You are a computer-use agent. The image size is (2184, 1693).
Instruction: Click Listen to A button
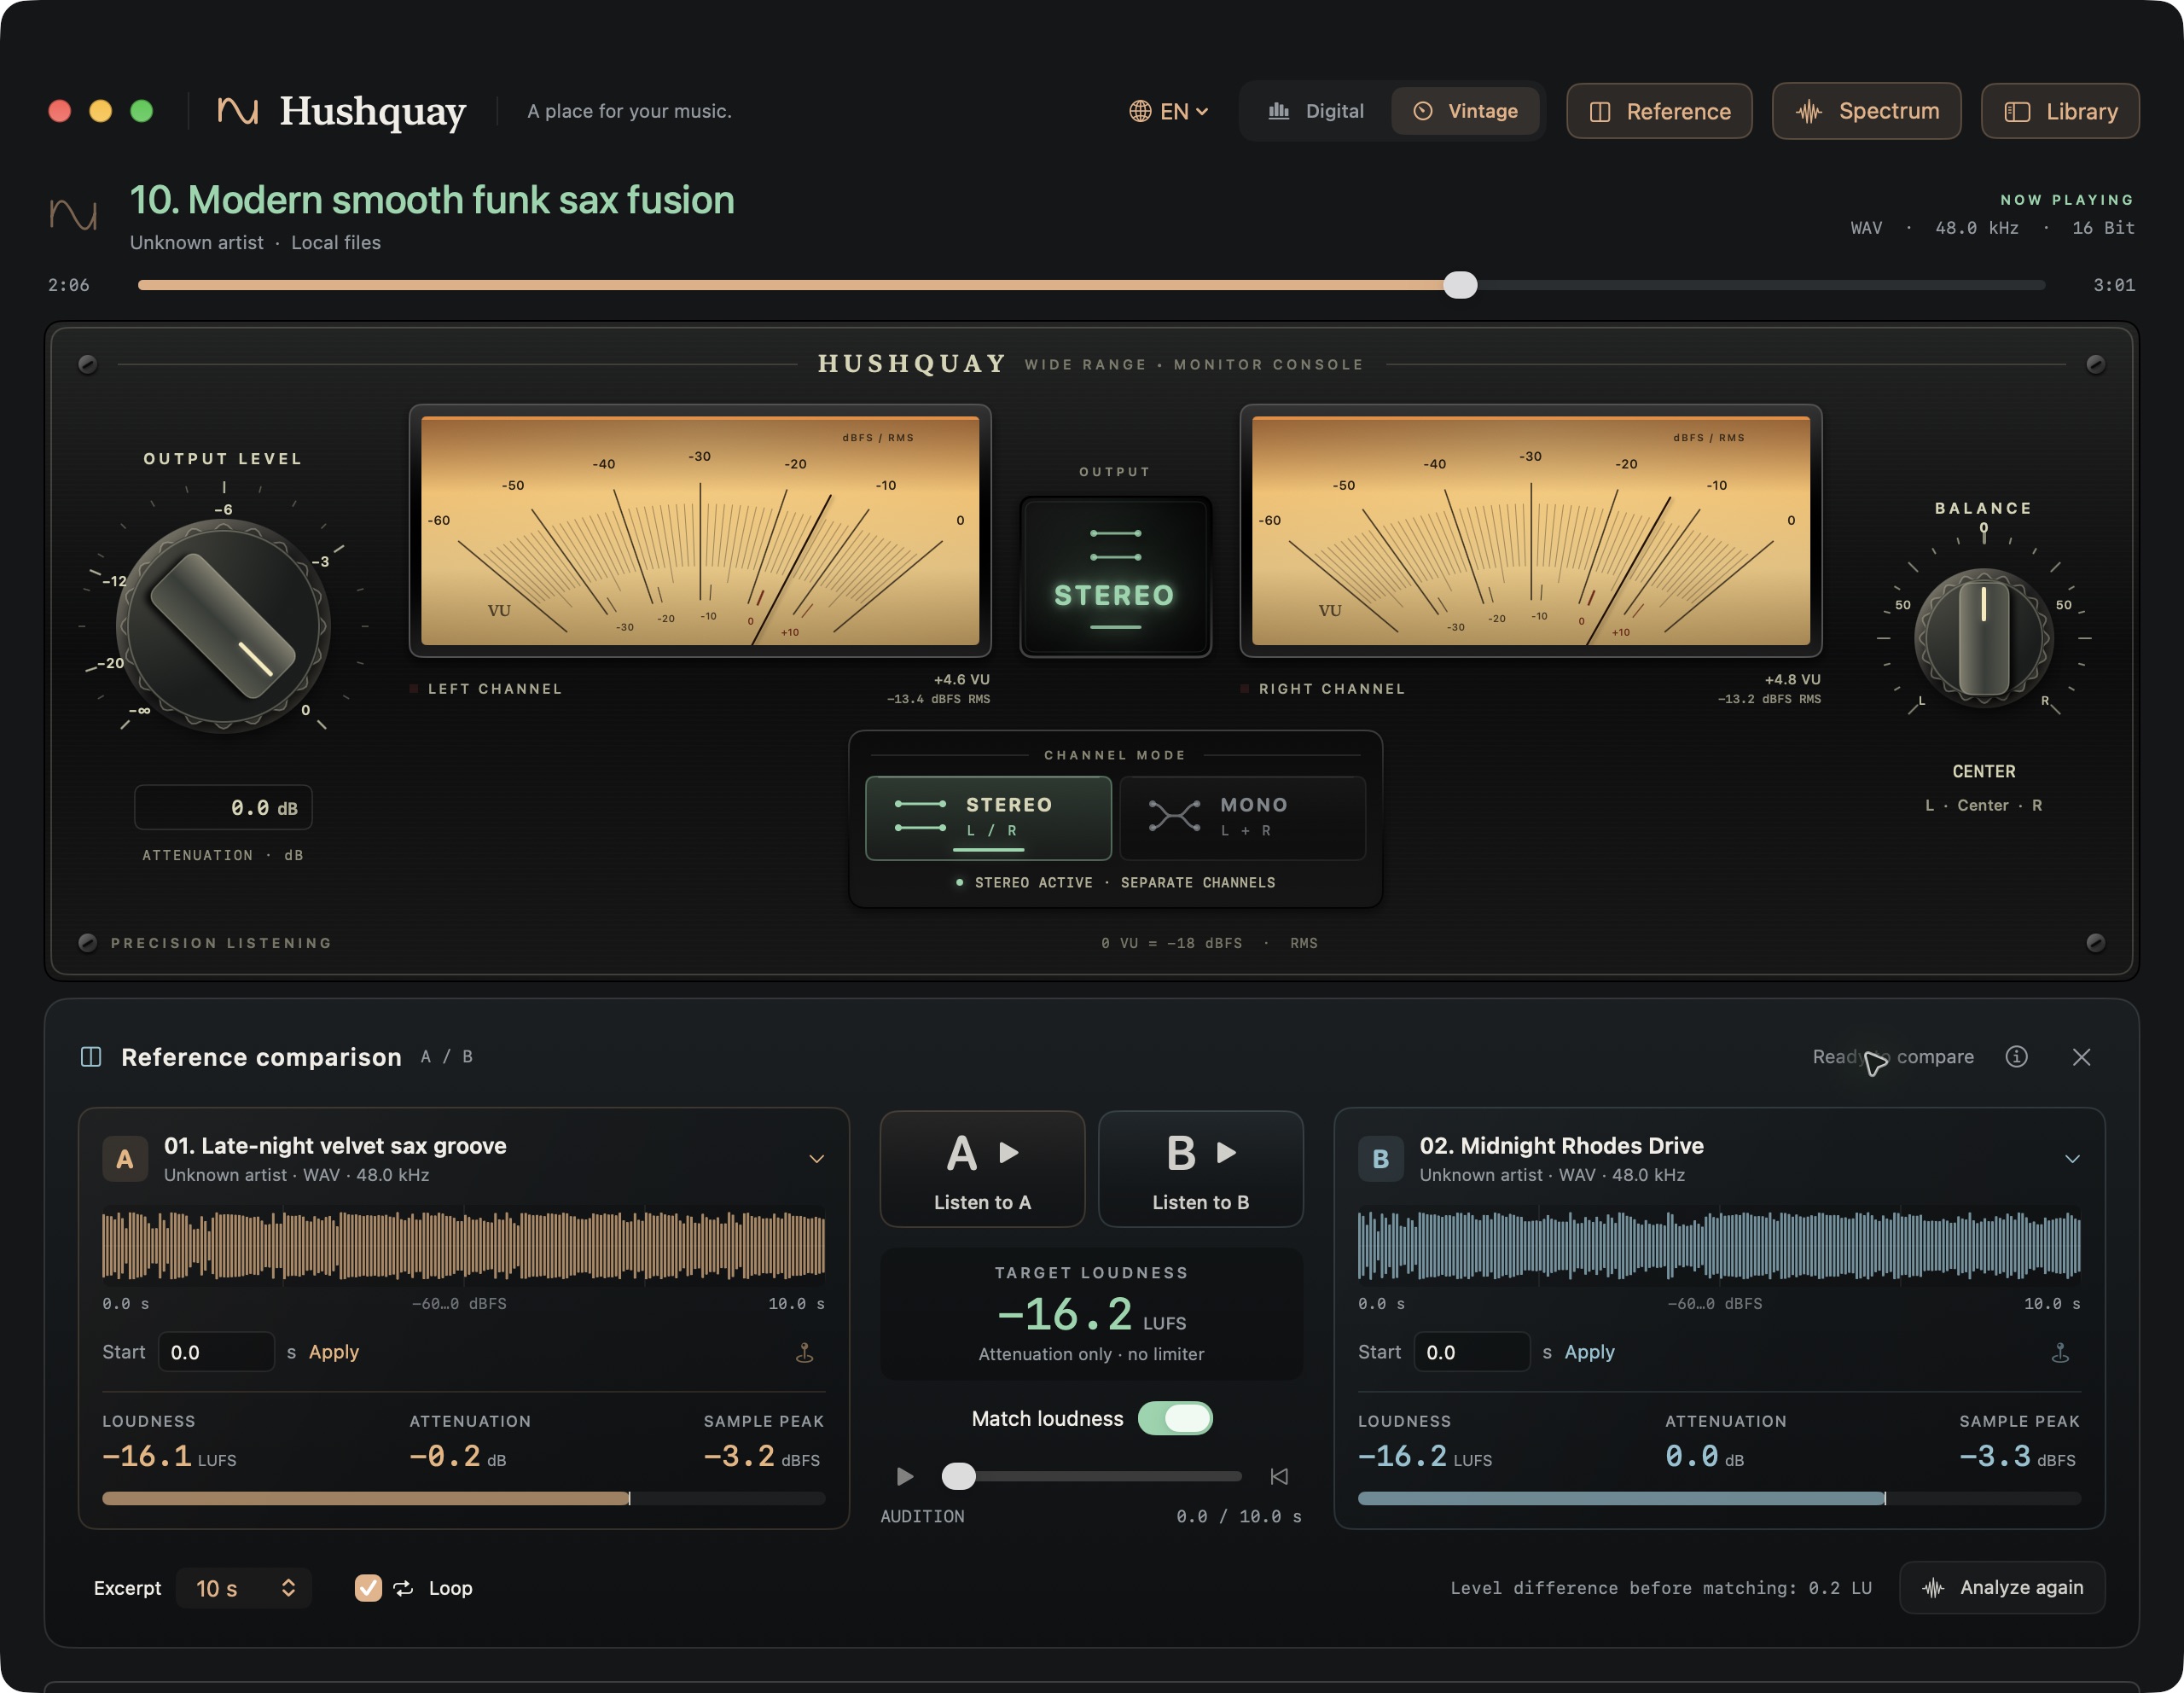(982, 1169)
